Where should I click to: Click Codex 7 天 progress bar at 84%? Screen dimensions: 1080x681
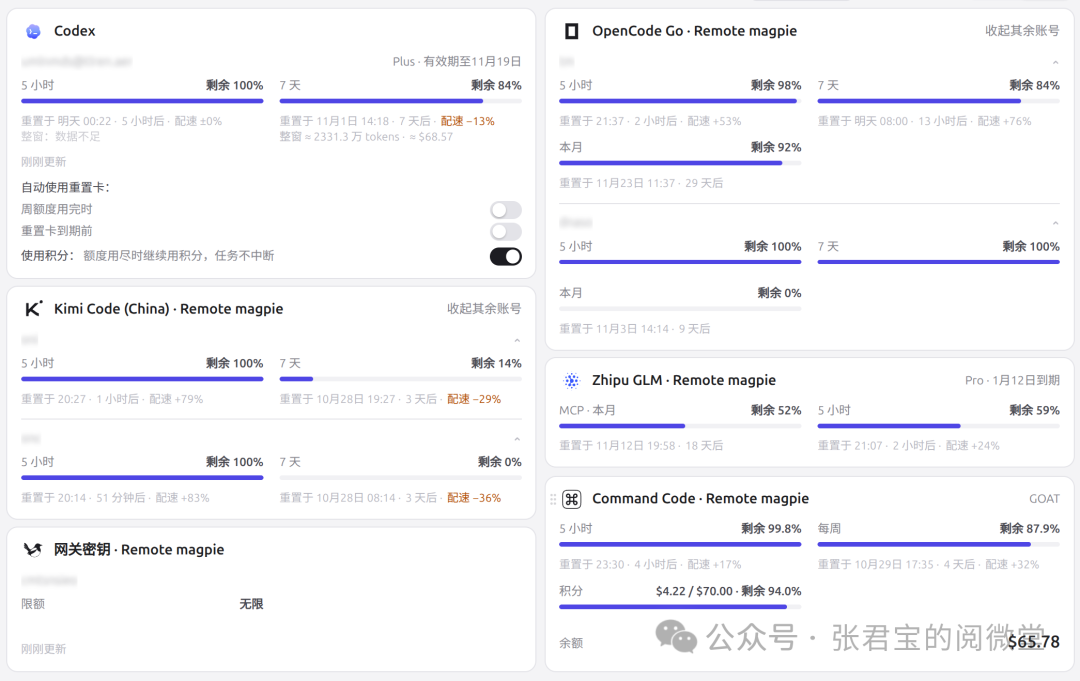point(400,101)
